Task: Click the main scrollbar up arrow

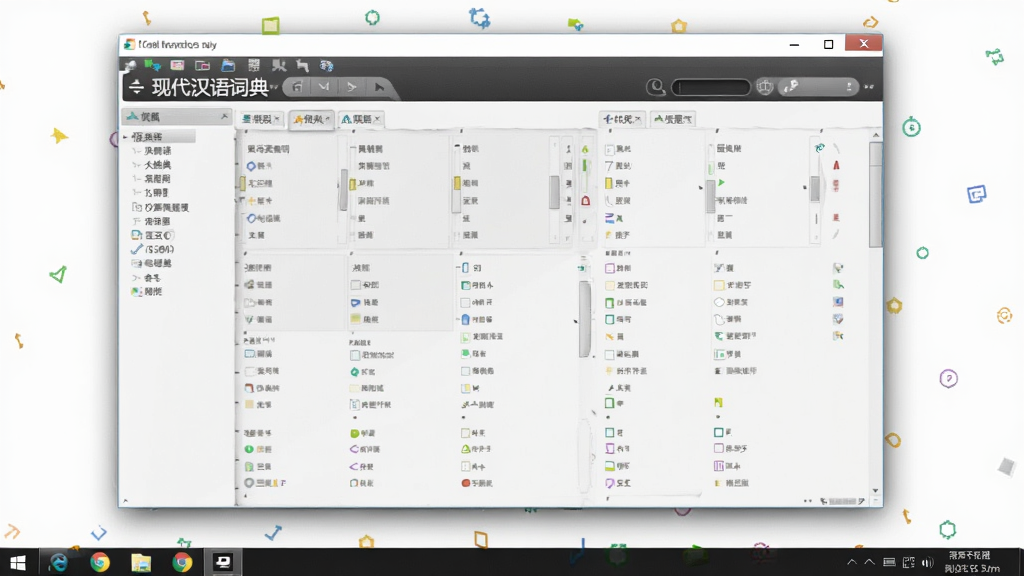Action: pos(876,135)
